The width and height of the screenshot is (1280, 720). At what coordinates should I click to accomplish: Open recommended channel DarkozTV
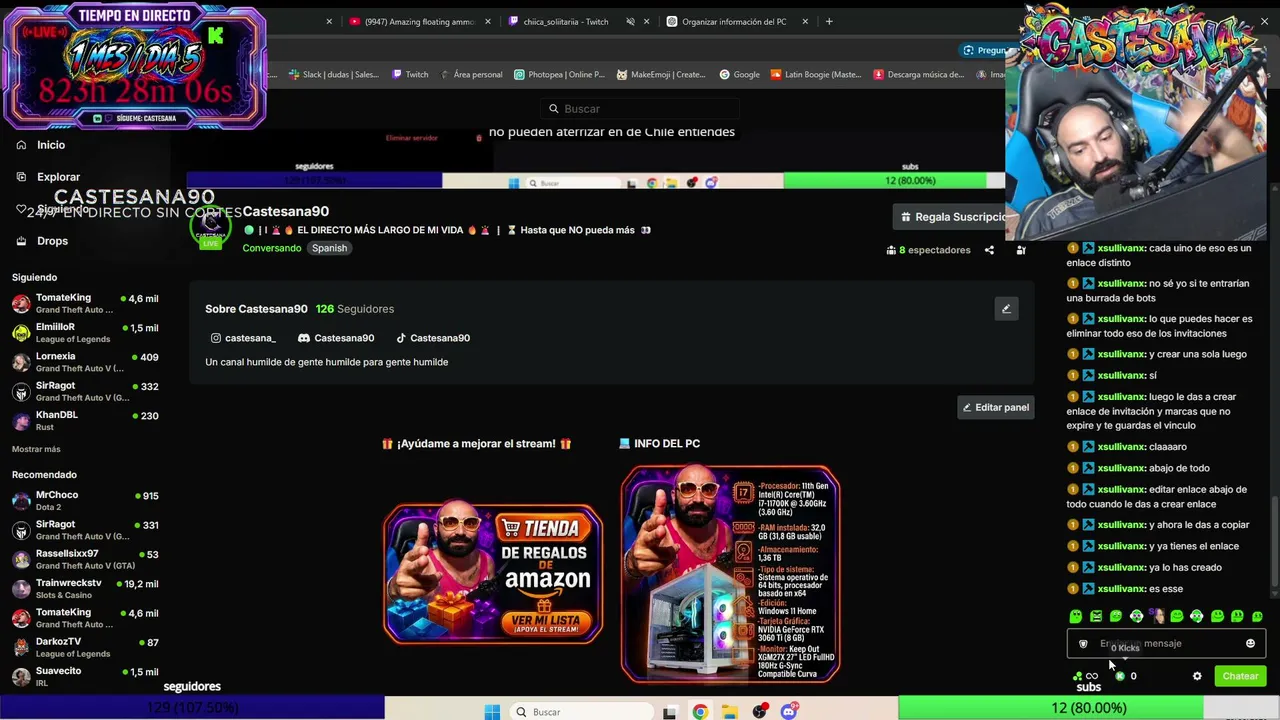coord(85,647)
